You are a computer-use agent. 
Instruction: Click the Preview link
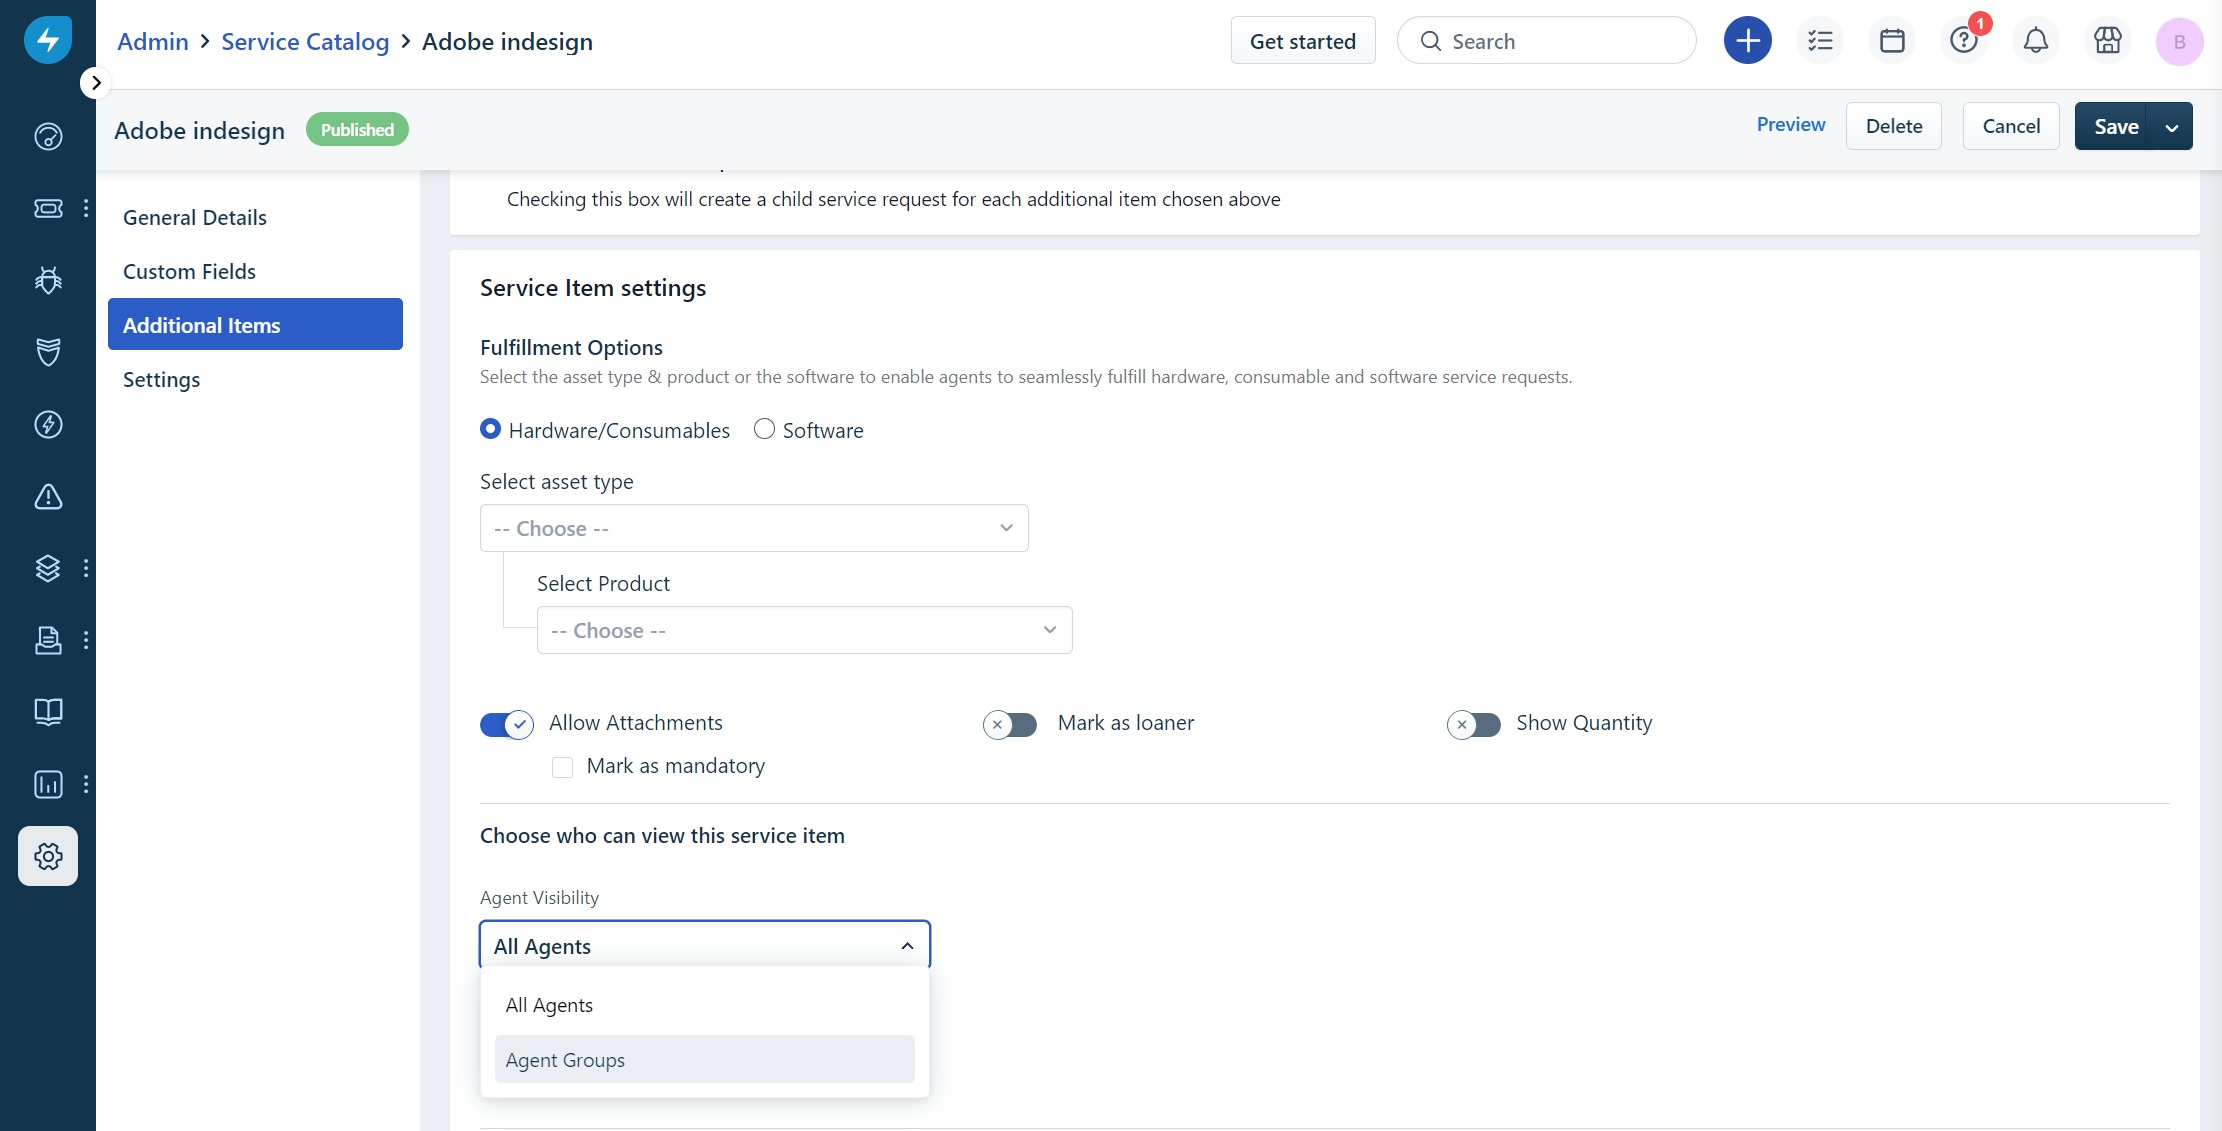coord(1791,125)
